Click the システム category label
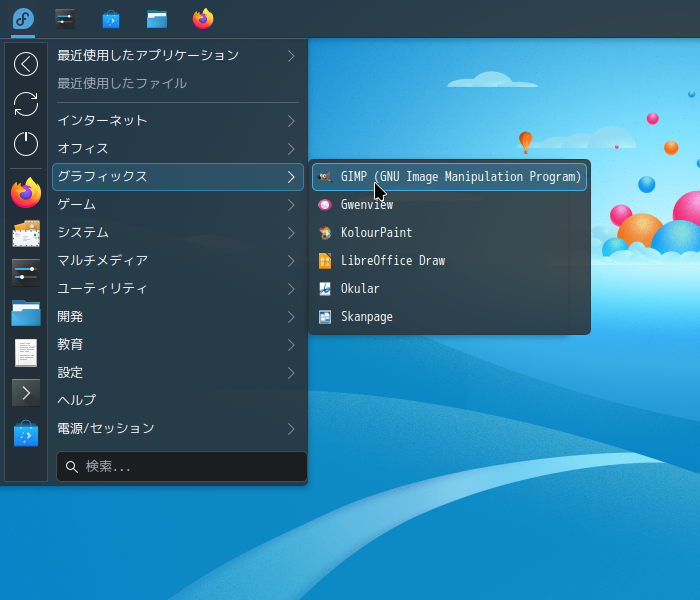The height and width of the screenshot is (600, 700). 83,233
